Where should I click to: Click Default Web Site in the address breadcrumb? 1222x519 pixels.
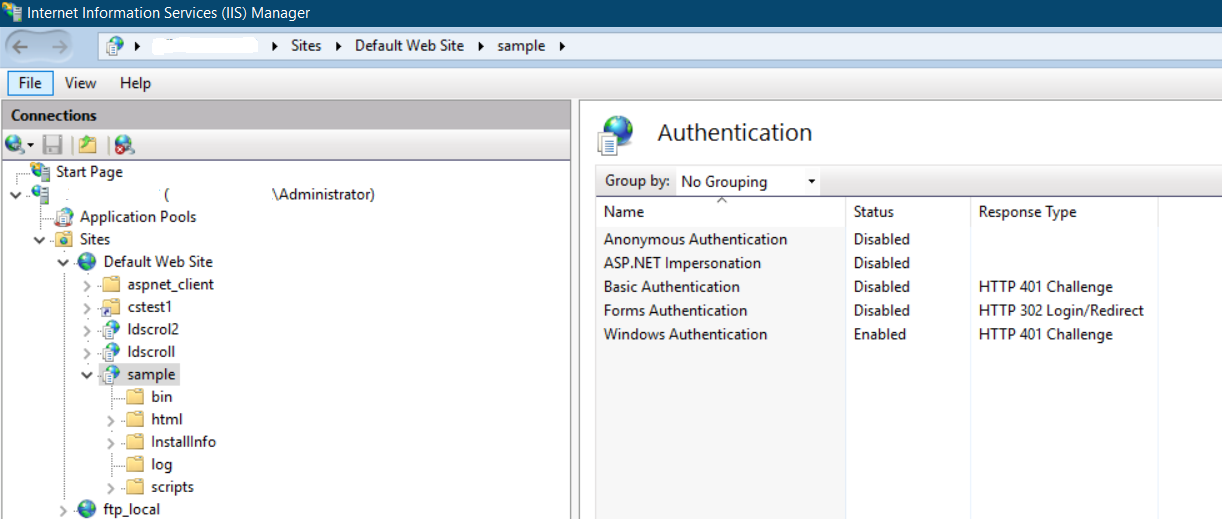tap(409, 46)
